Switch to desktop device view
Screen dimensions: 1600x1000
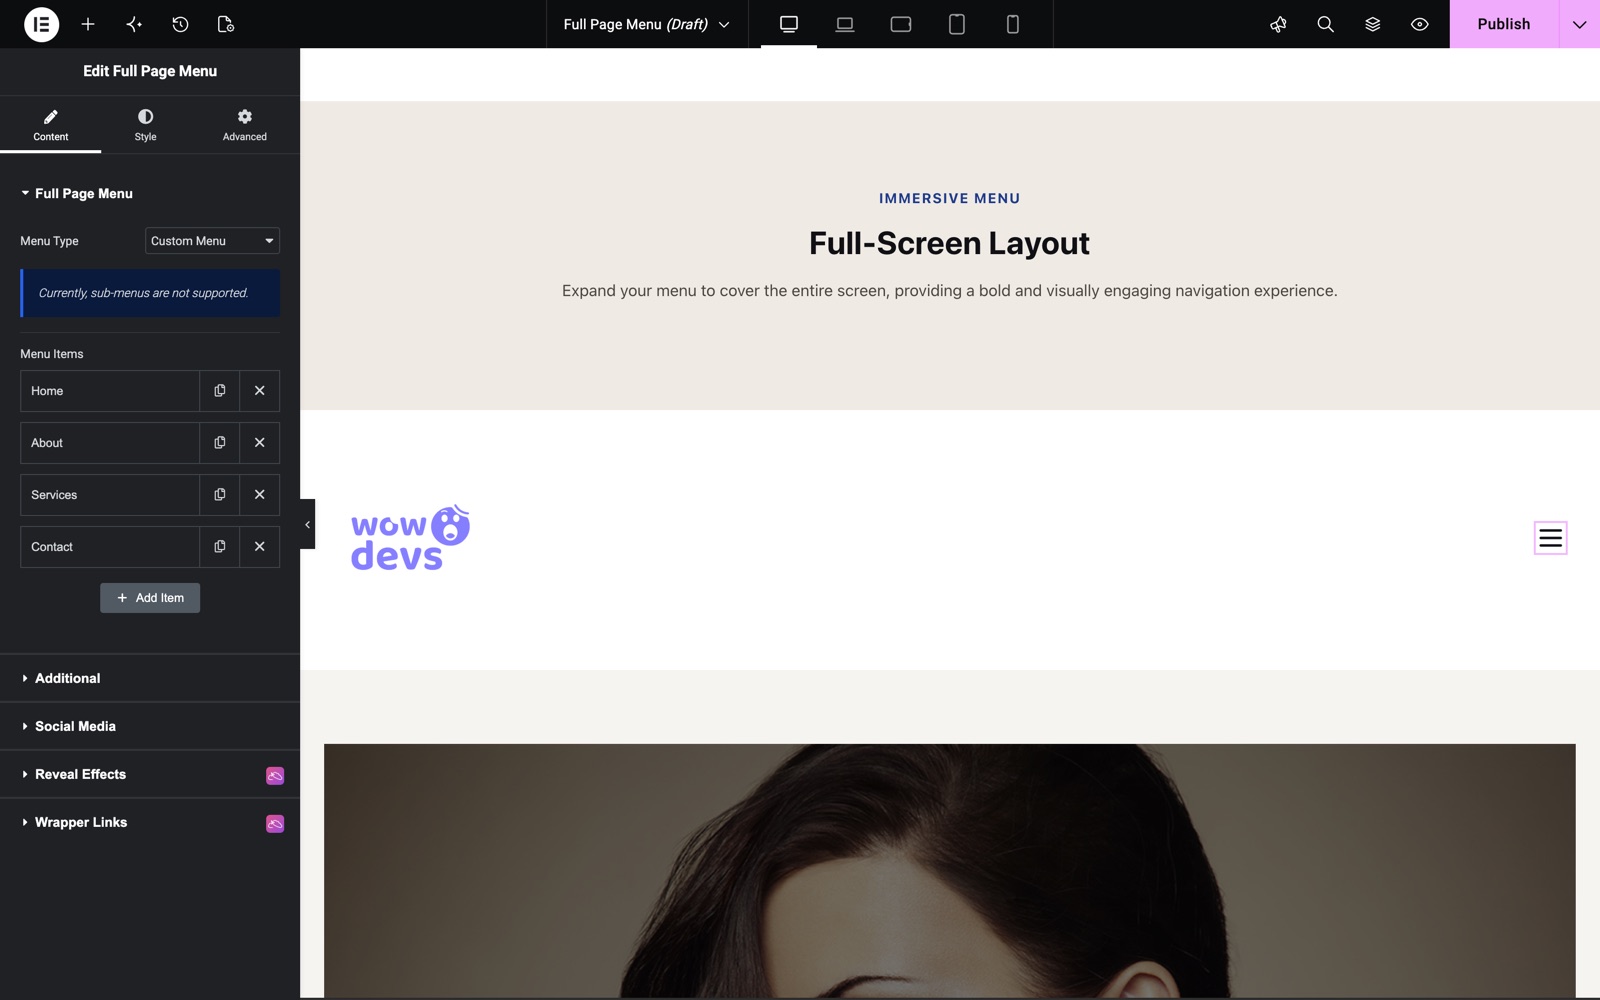click(x=789, y=24)
